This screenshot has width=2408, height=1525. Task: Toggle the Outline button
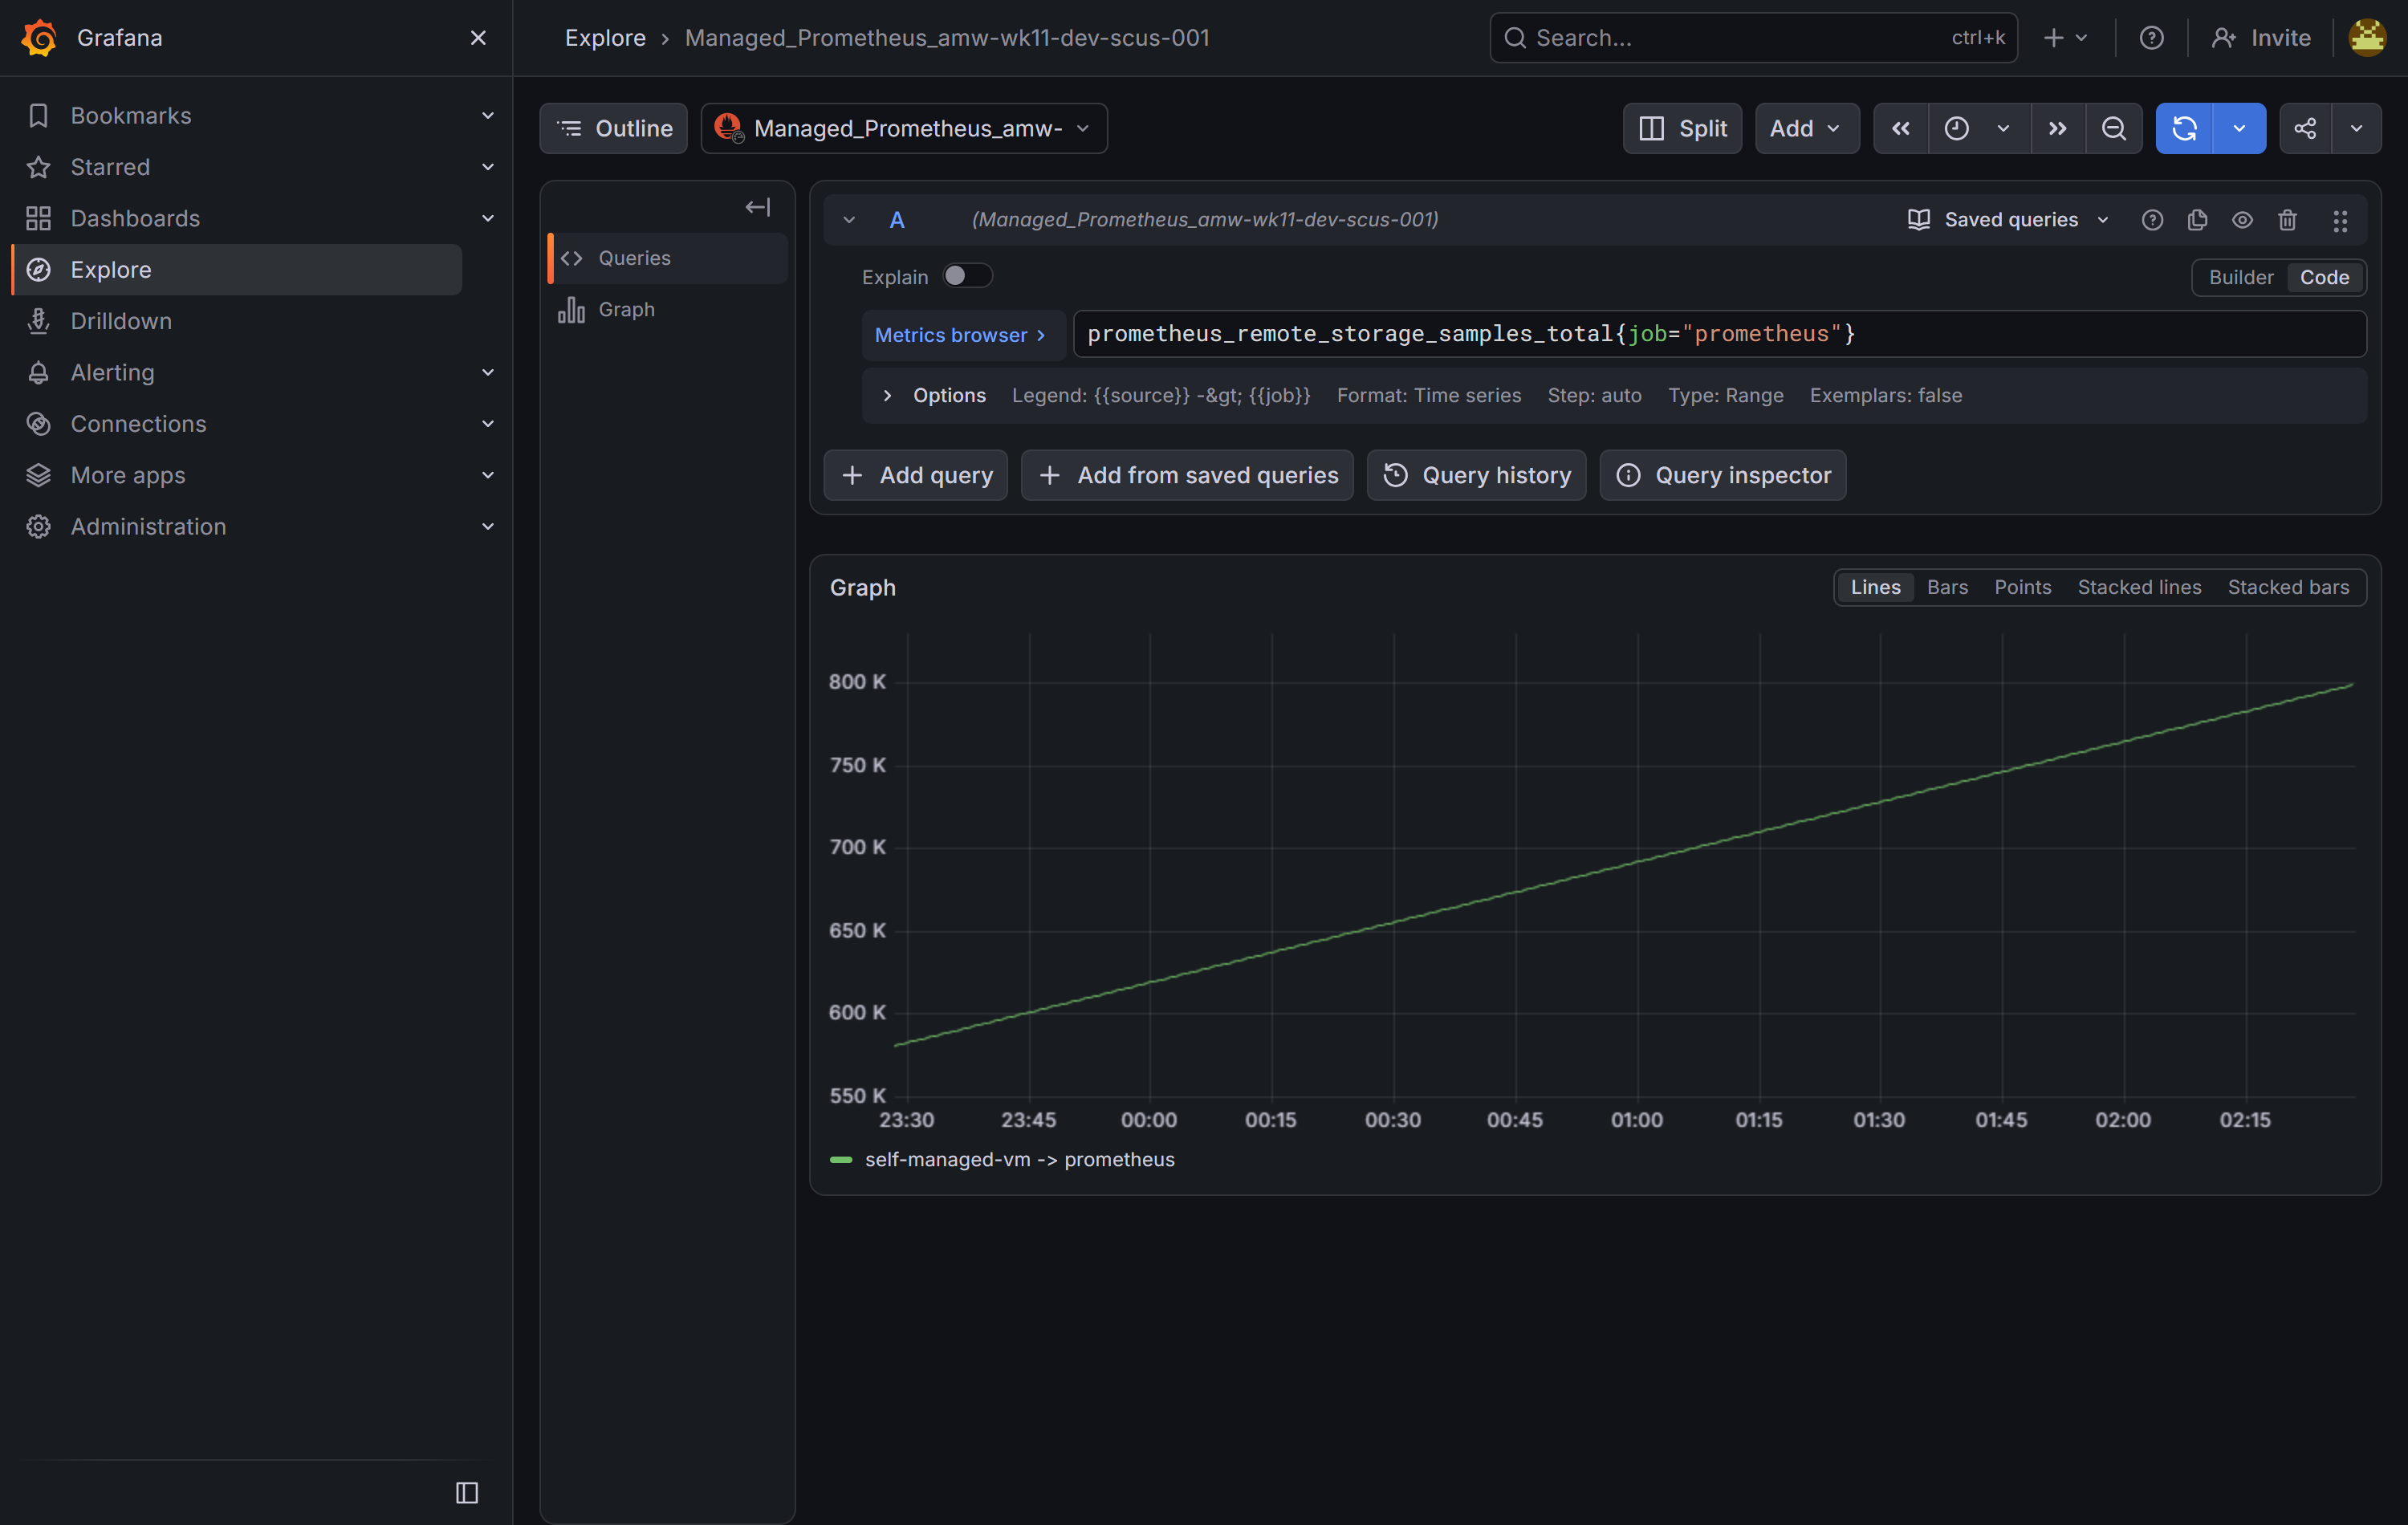pos(613,128)
